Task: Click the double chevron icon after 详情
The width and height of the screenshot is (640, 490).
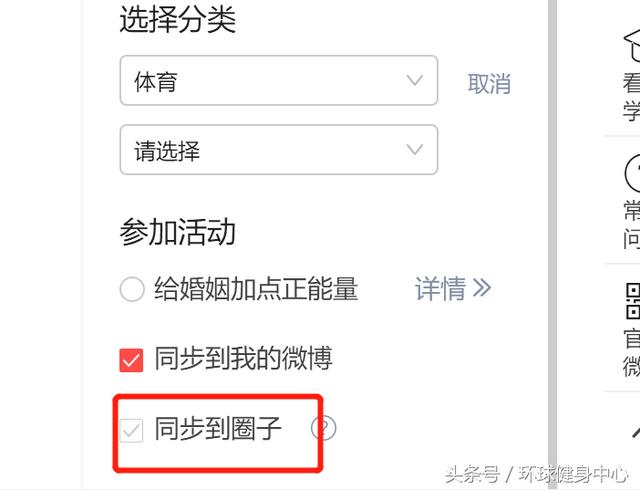Action: (482, 288)
